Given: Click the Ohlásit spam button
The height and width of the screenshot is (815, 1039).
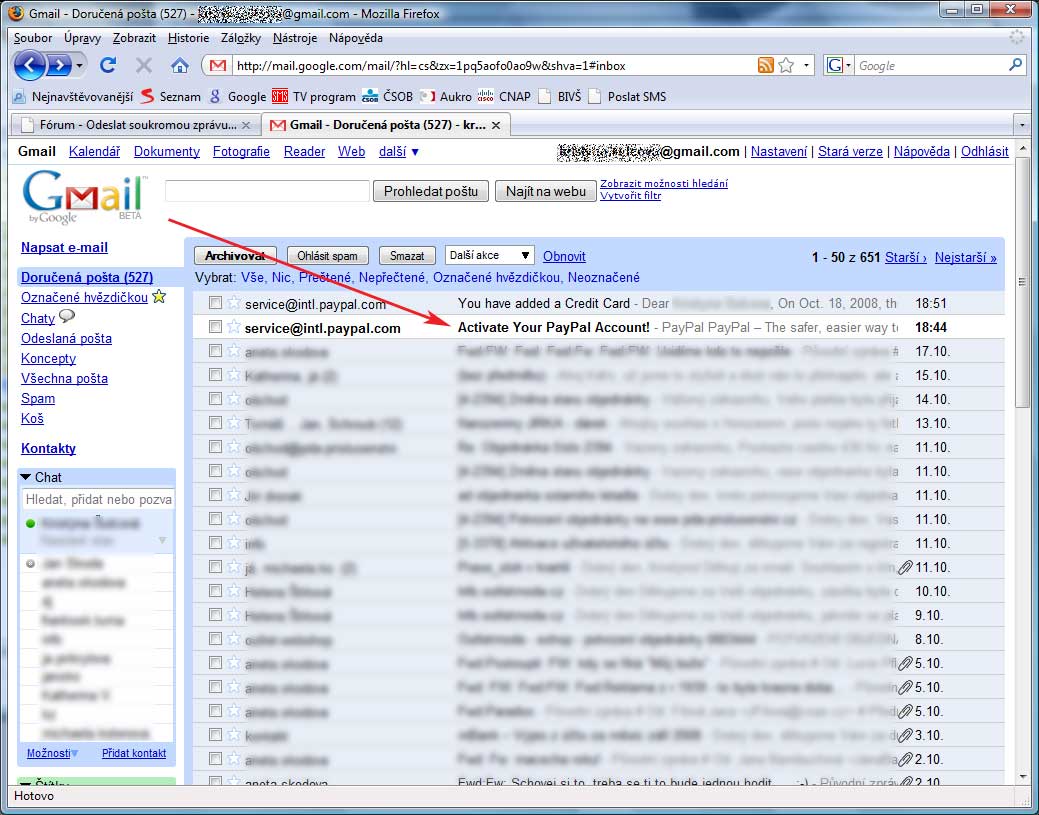Looking at the screenshot, I should tap(327, 256).
